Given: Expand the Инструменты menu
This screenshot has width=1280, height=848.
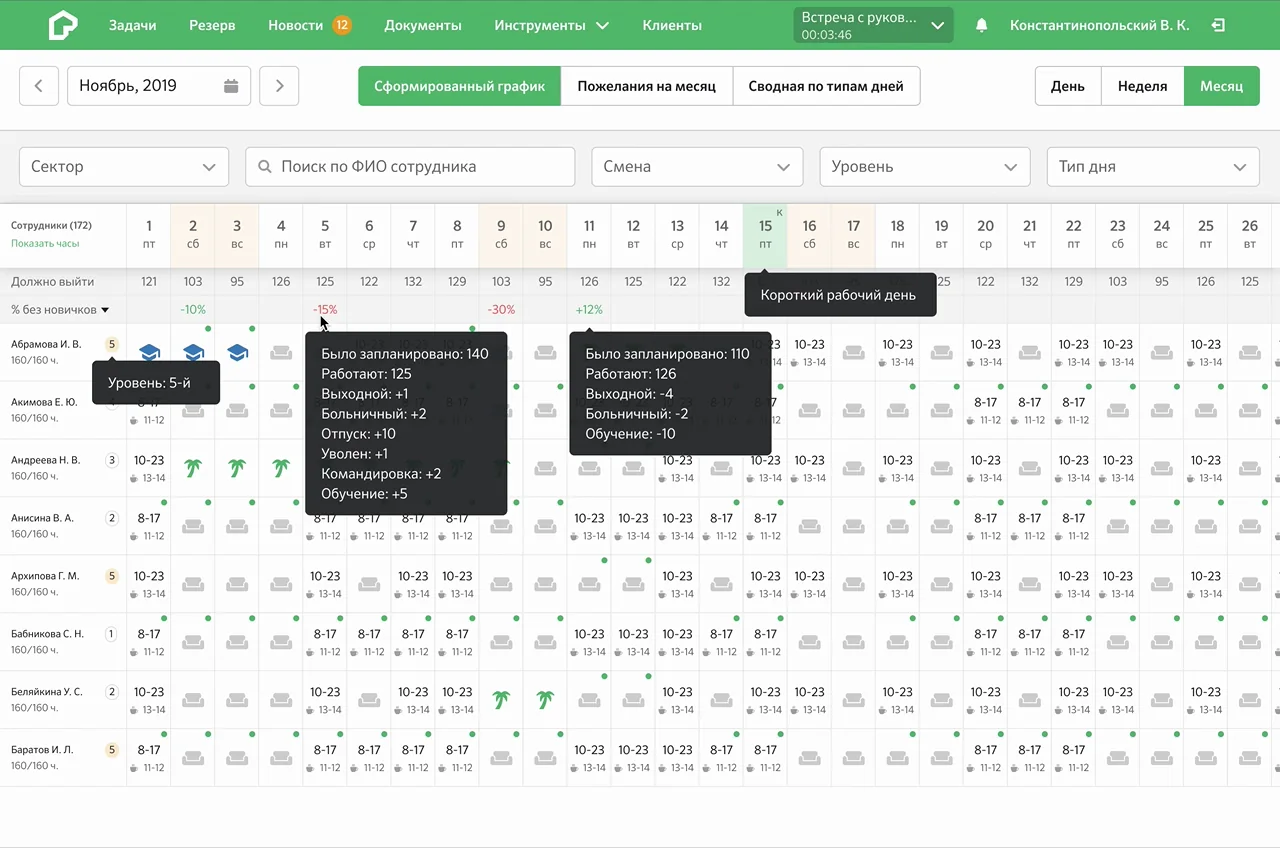Looking at the screenshot, I should tap(552, 25).
